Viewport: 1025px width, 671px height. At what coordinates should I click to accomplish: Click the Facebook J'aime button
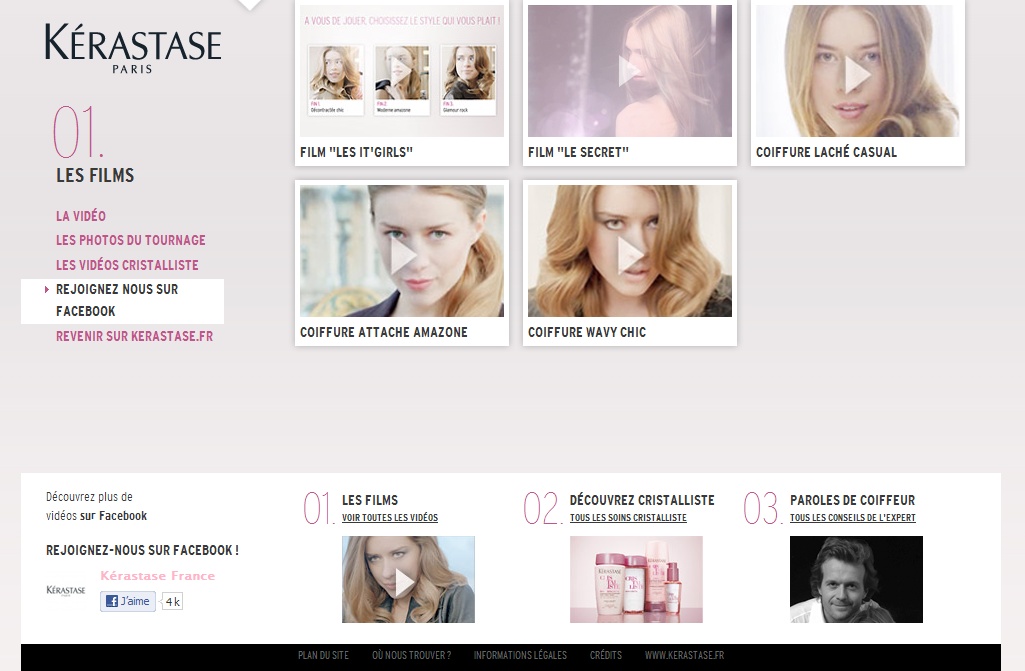click(x=128, y=601)
